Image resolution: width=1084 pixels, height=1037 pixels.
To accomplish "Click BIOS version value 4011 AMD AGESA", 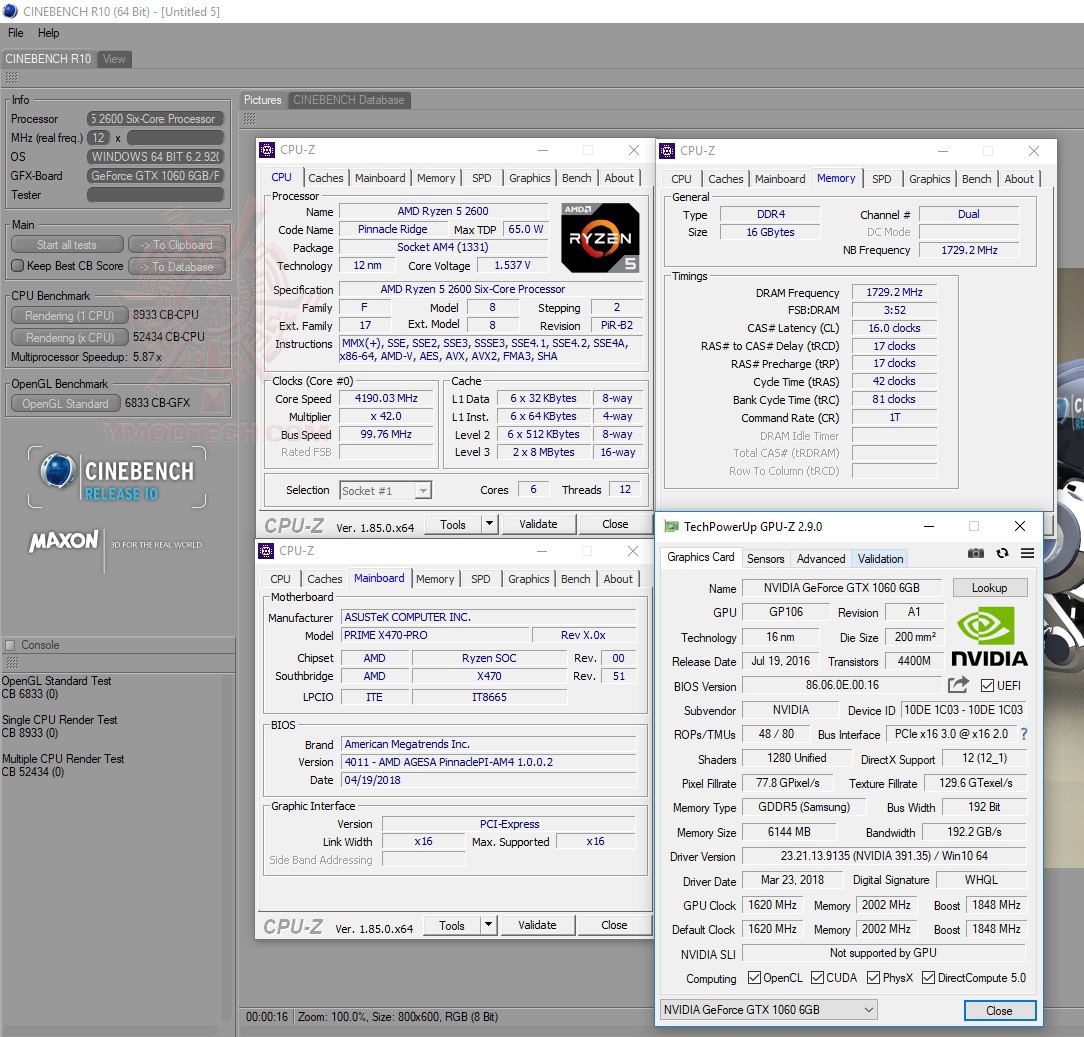I will click(489, 762).
